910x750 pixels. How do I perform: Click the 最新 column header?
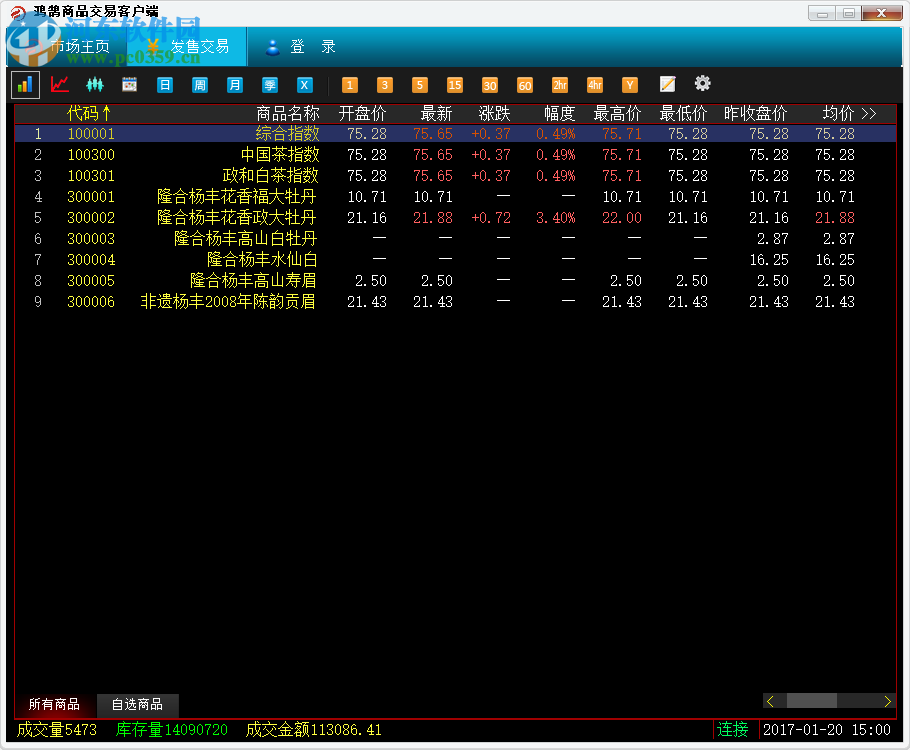[x=436, y=113]
